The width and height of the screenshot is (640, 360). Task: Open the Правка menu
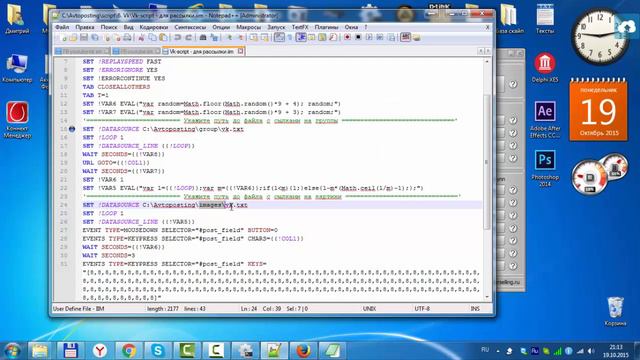tap(85, 27)
